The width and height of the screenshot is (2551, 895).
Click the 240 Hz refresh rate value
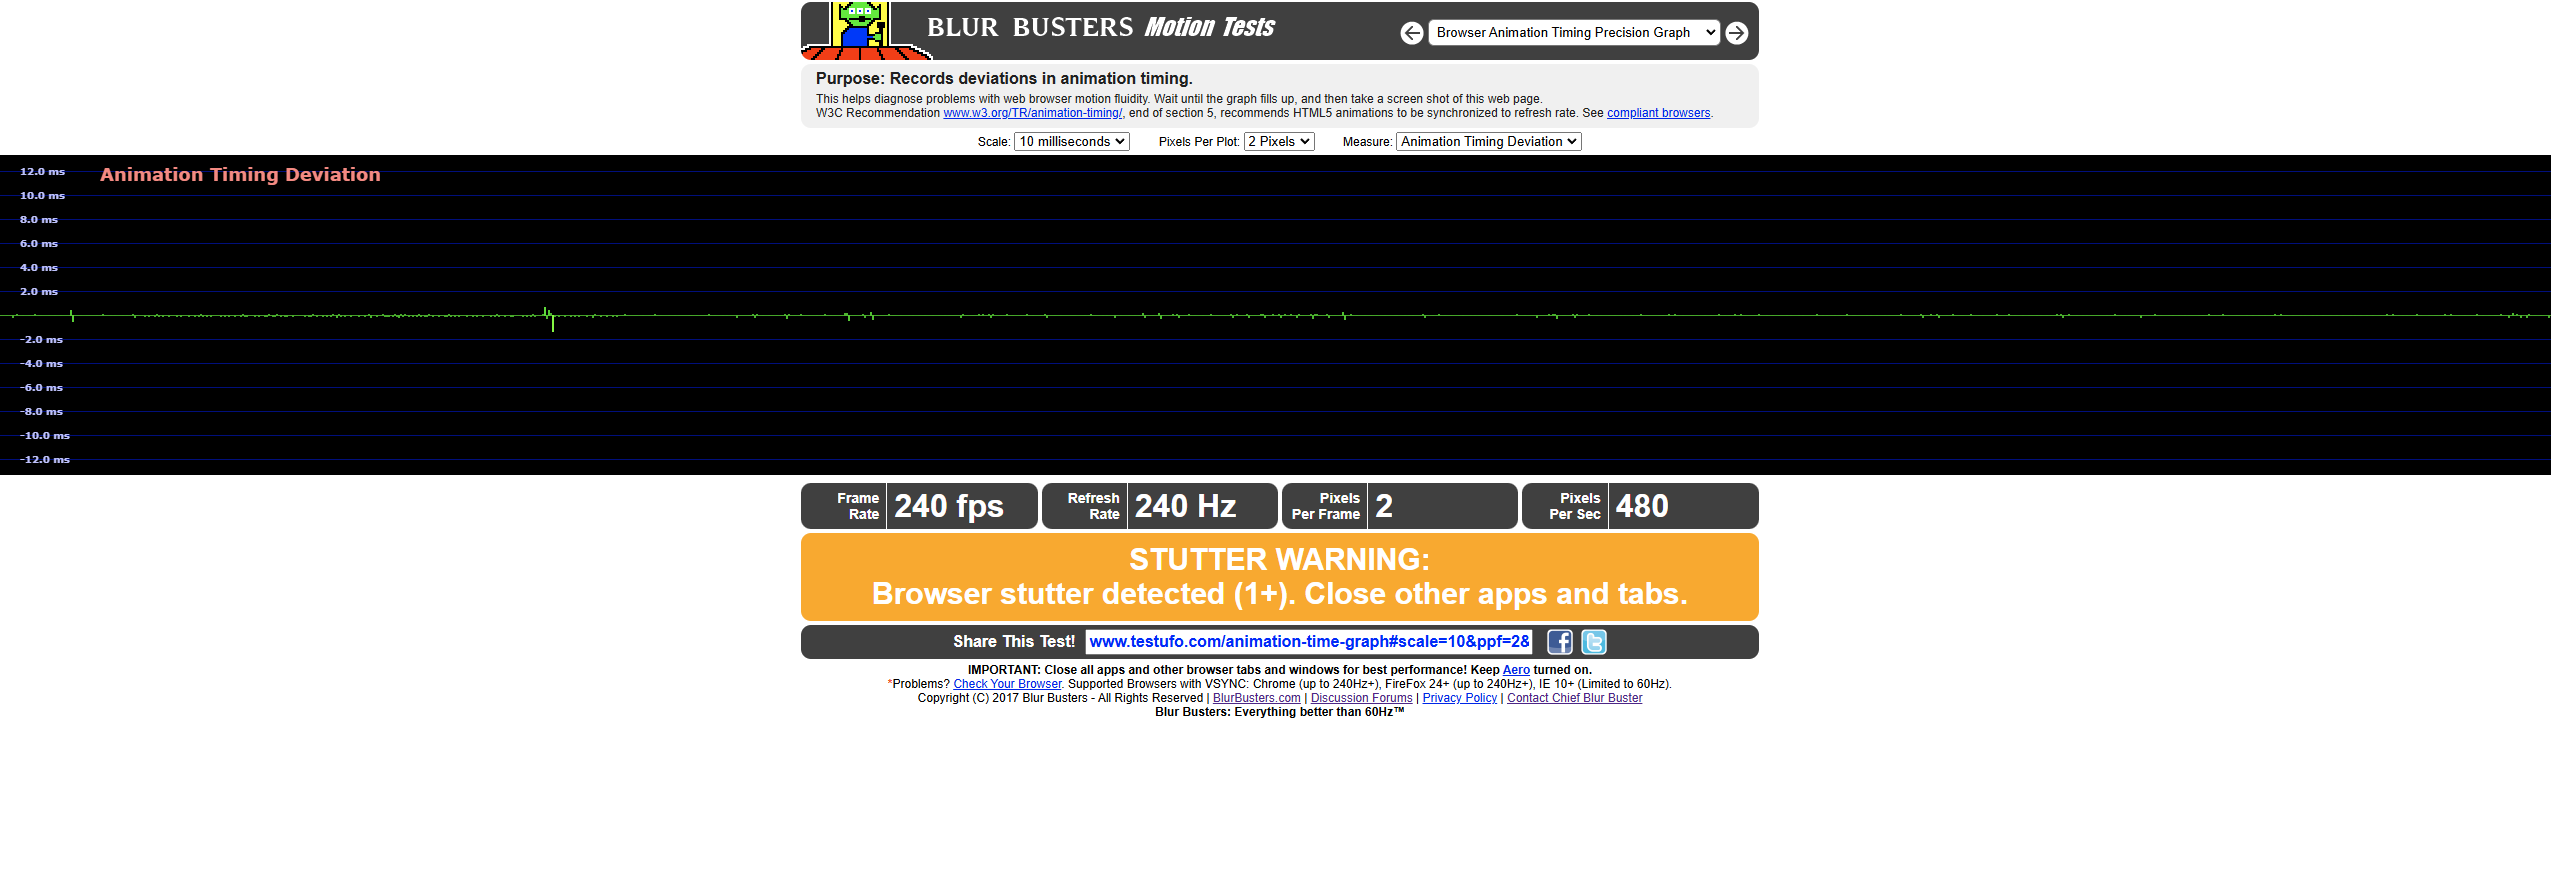pyautogui.click(x=1185, y=506)
